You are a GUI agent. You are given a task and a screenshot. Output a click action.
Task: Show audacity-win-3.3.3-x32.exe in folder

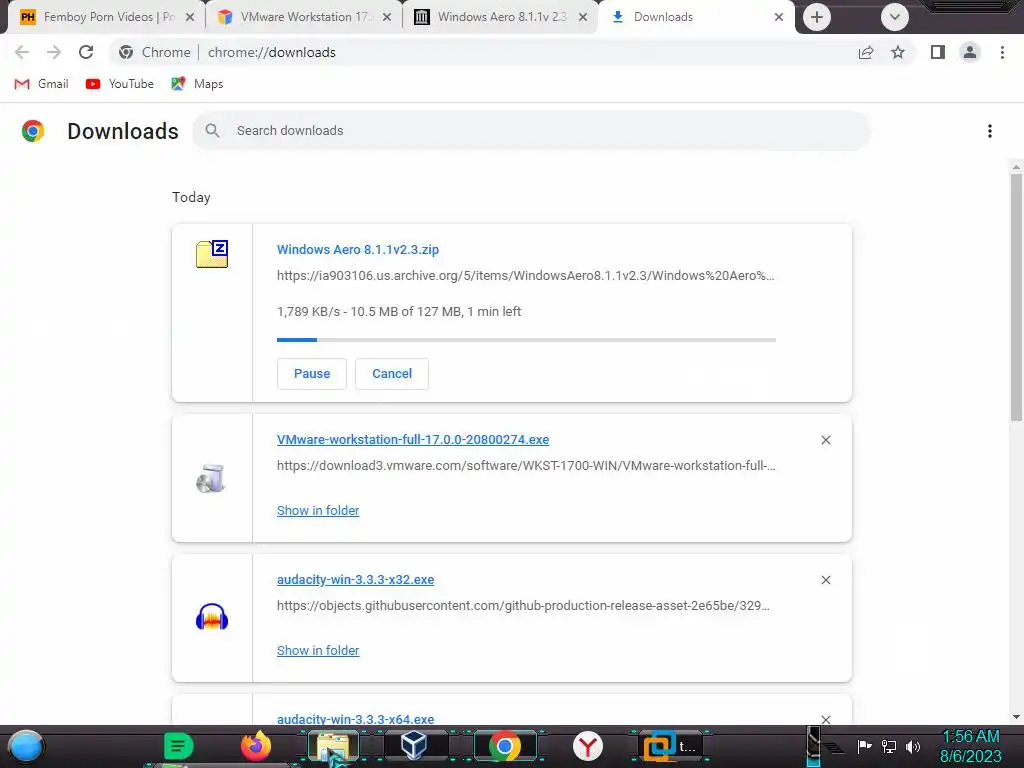coord(318,650)
